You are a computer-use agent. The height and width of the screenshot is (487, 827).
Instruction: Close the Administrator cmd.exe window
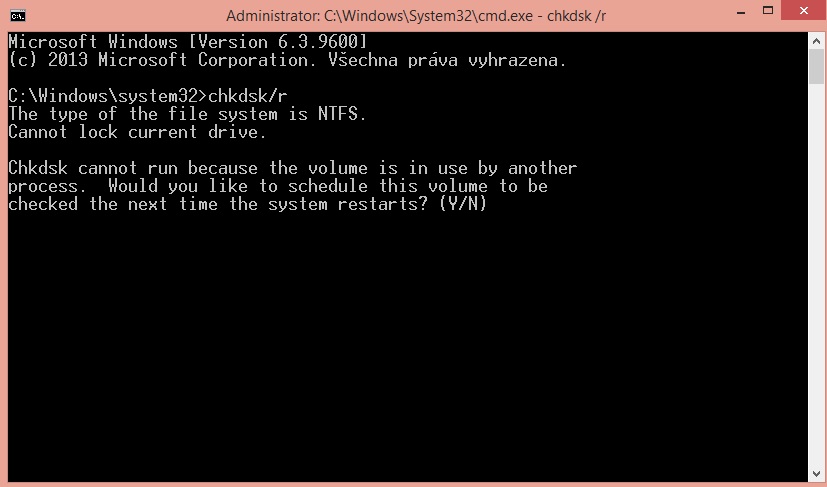tap(804, 11)
